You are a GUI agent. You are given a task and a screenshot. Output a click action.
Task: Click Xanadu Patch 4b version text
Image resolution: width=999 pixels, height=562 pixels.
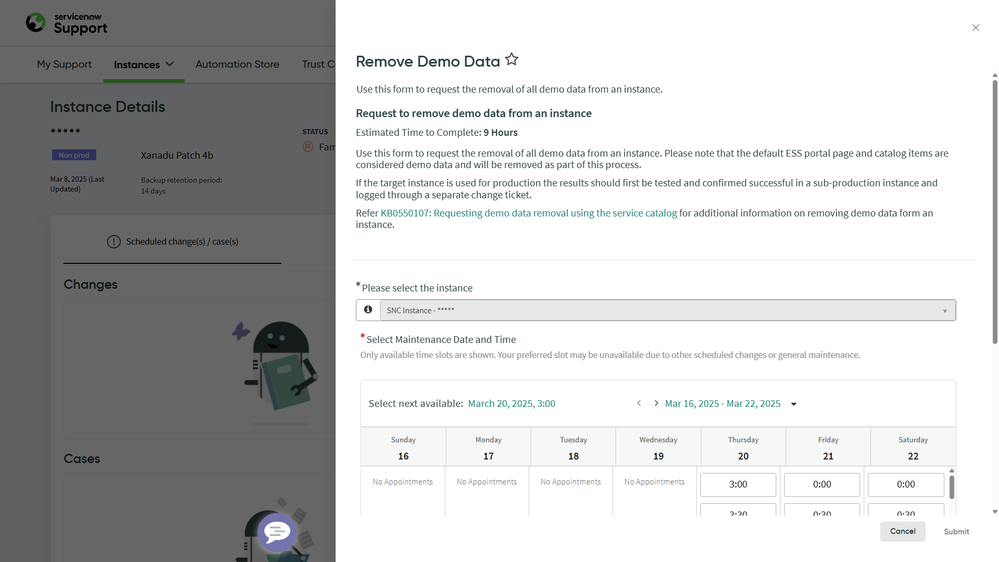(x=176, y=155)
